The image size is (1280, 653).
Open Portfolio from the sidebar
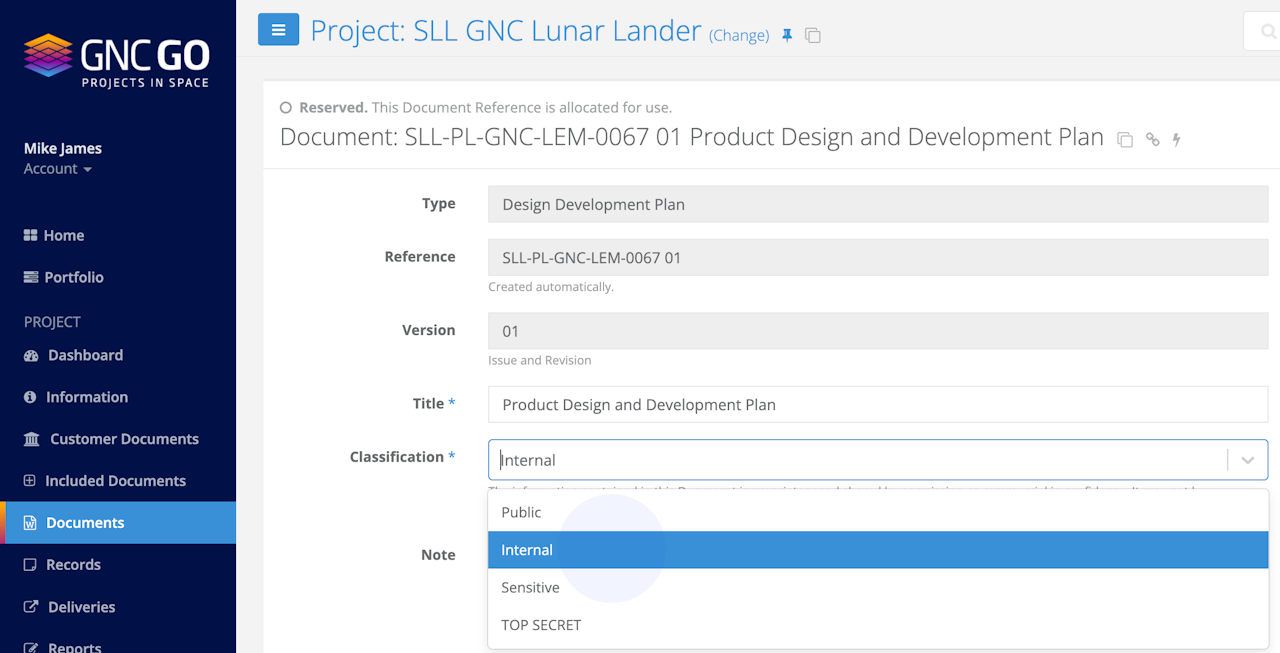click(73, 277)
